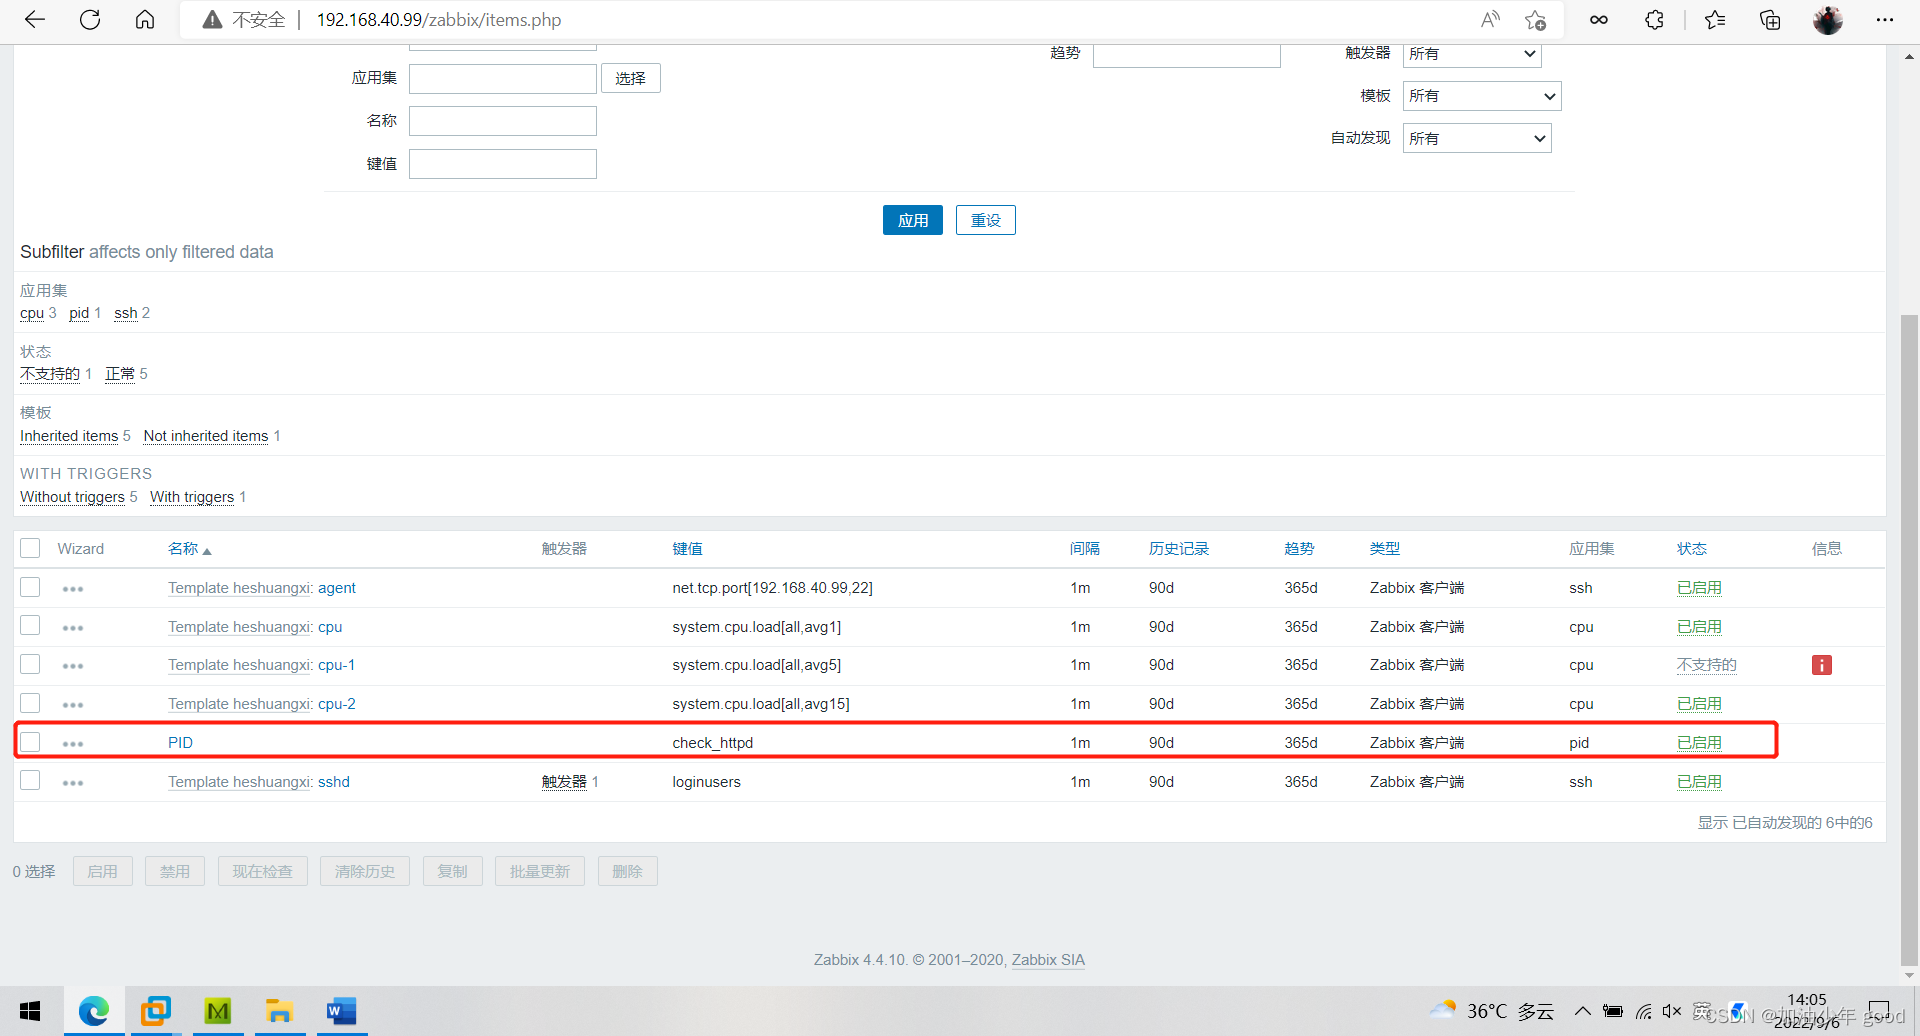Check the cpu-1 item checkbox

coord(30,664)
